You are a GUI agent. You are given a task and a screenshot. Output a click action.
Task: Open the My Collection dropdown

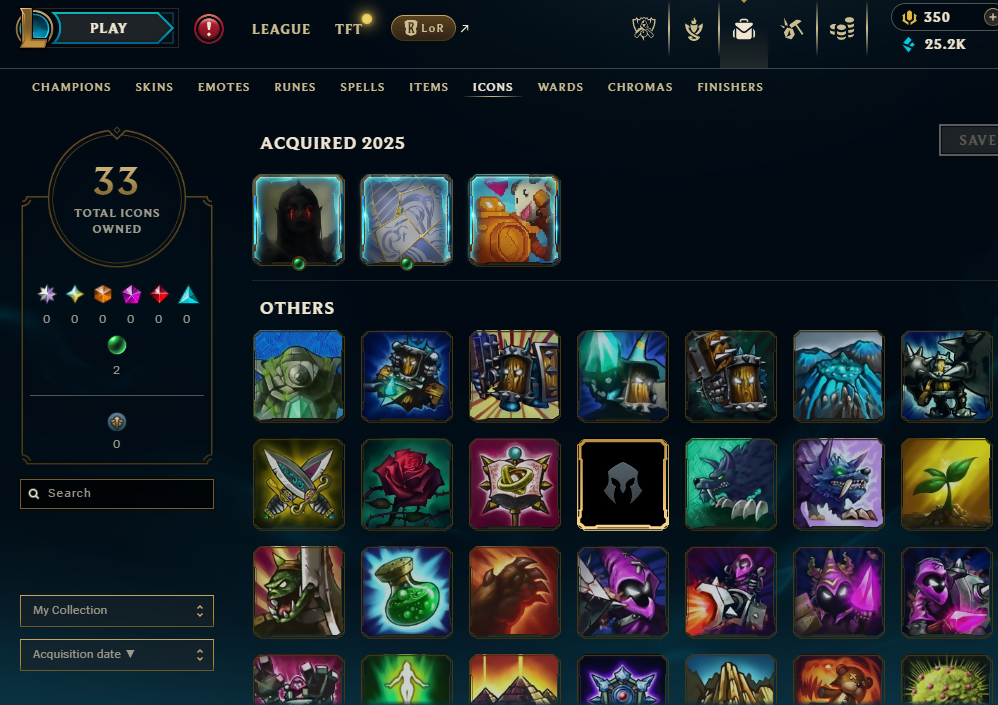click(117, 611)
